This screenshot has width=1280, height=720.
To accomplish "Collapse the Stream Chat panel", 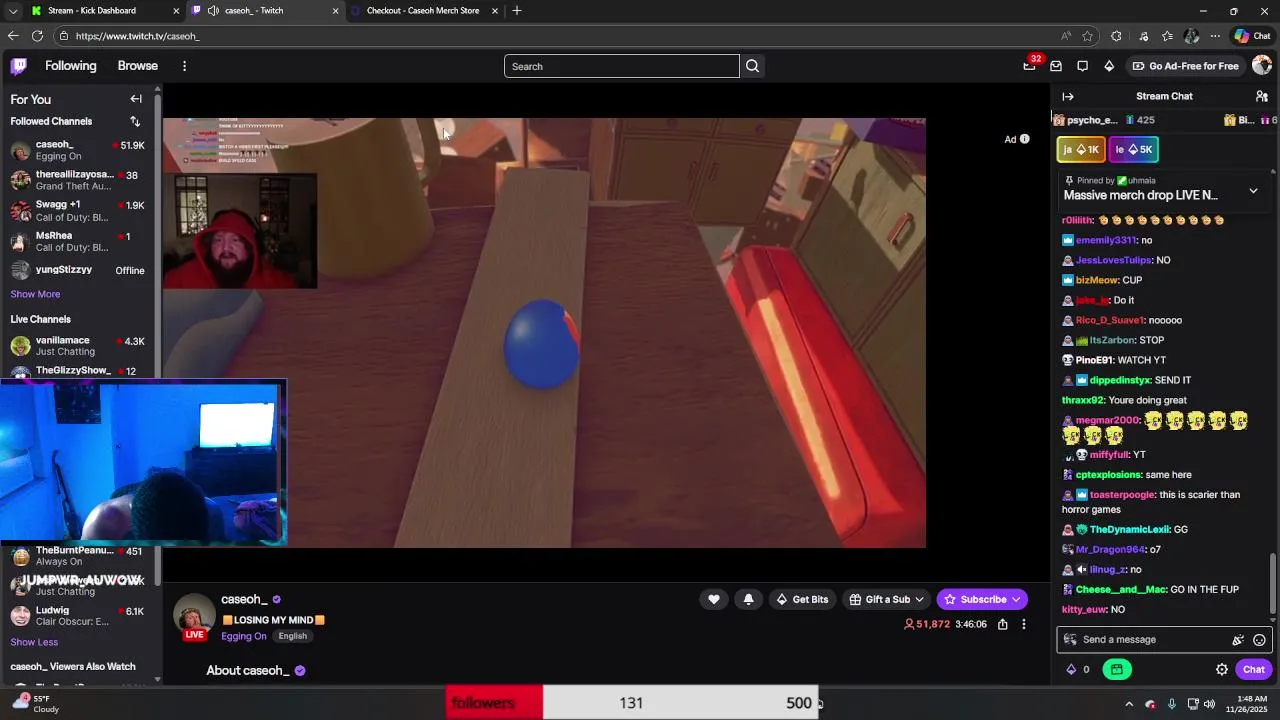I will tap(1068, 96).
